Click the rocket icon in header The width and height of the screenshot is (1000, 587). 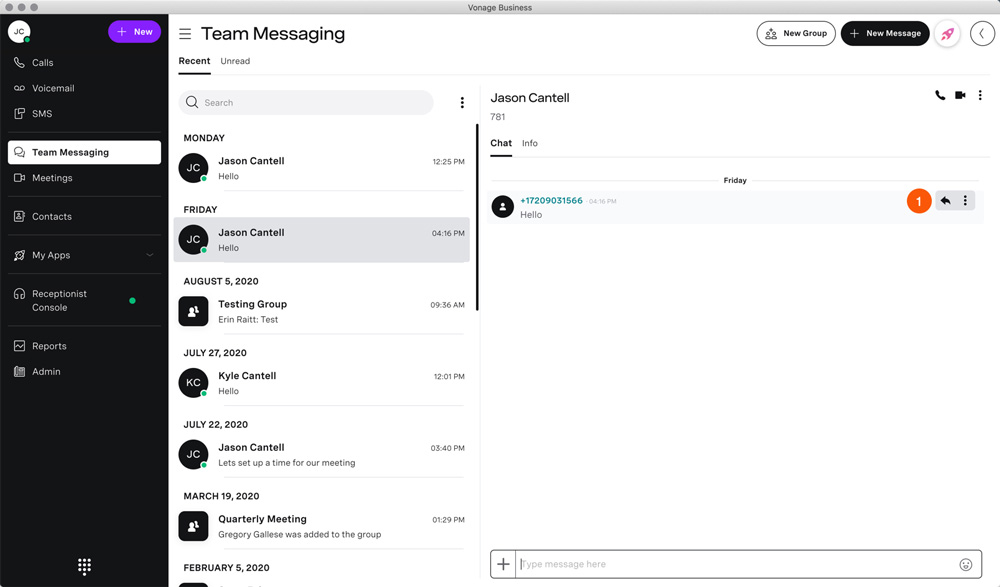point(947,33)
